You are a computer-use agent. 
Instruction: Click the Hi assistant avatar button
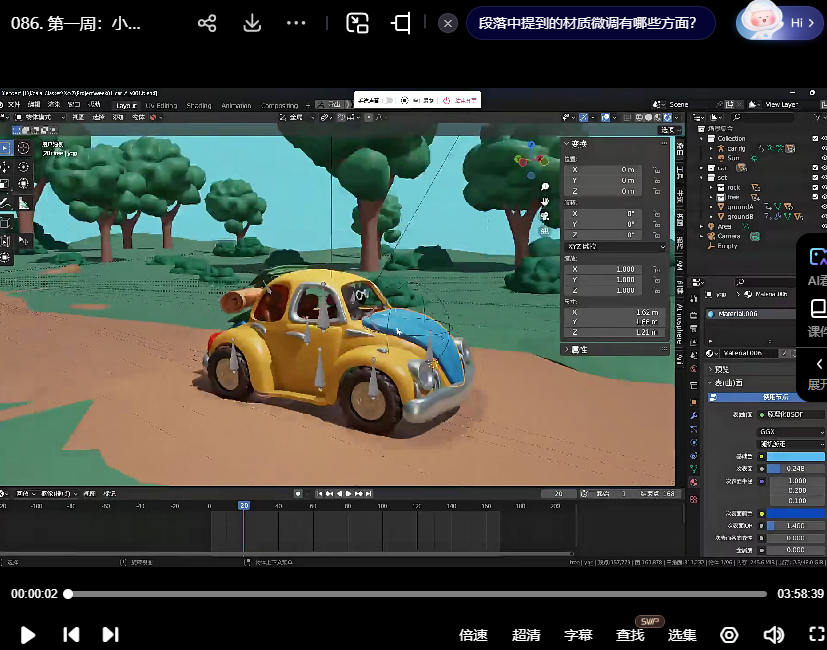pyautogui.click(x=780, y=23)
